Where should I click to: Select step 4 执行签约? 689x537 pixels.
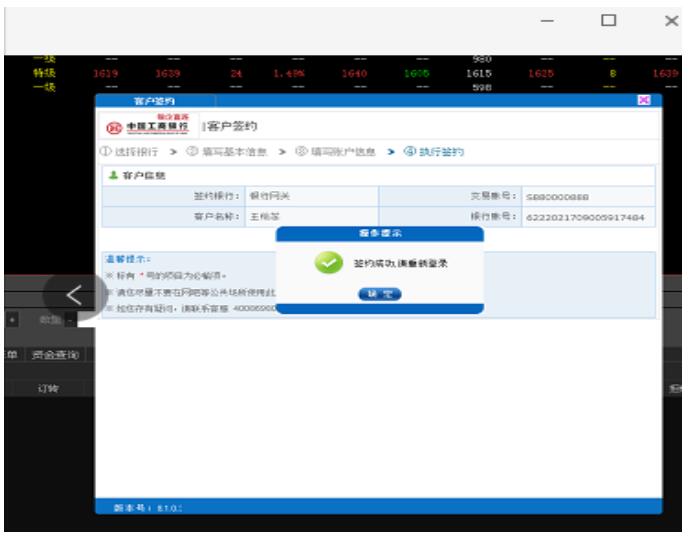434,152
